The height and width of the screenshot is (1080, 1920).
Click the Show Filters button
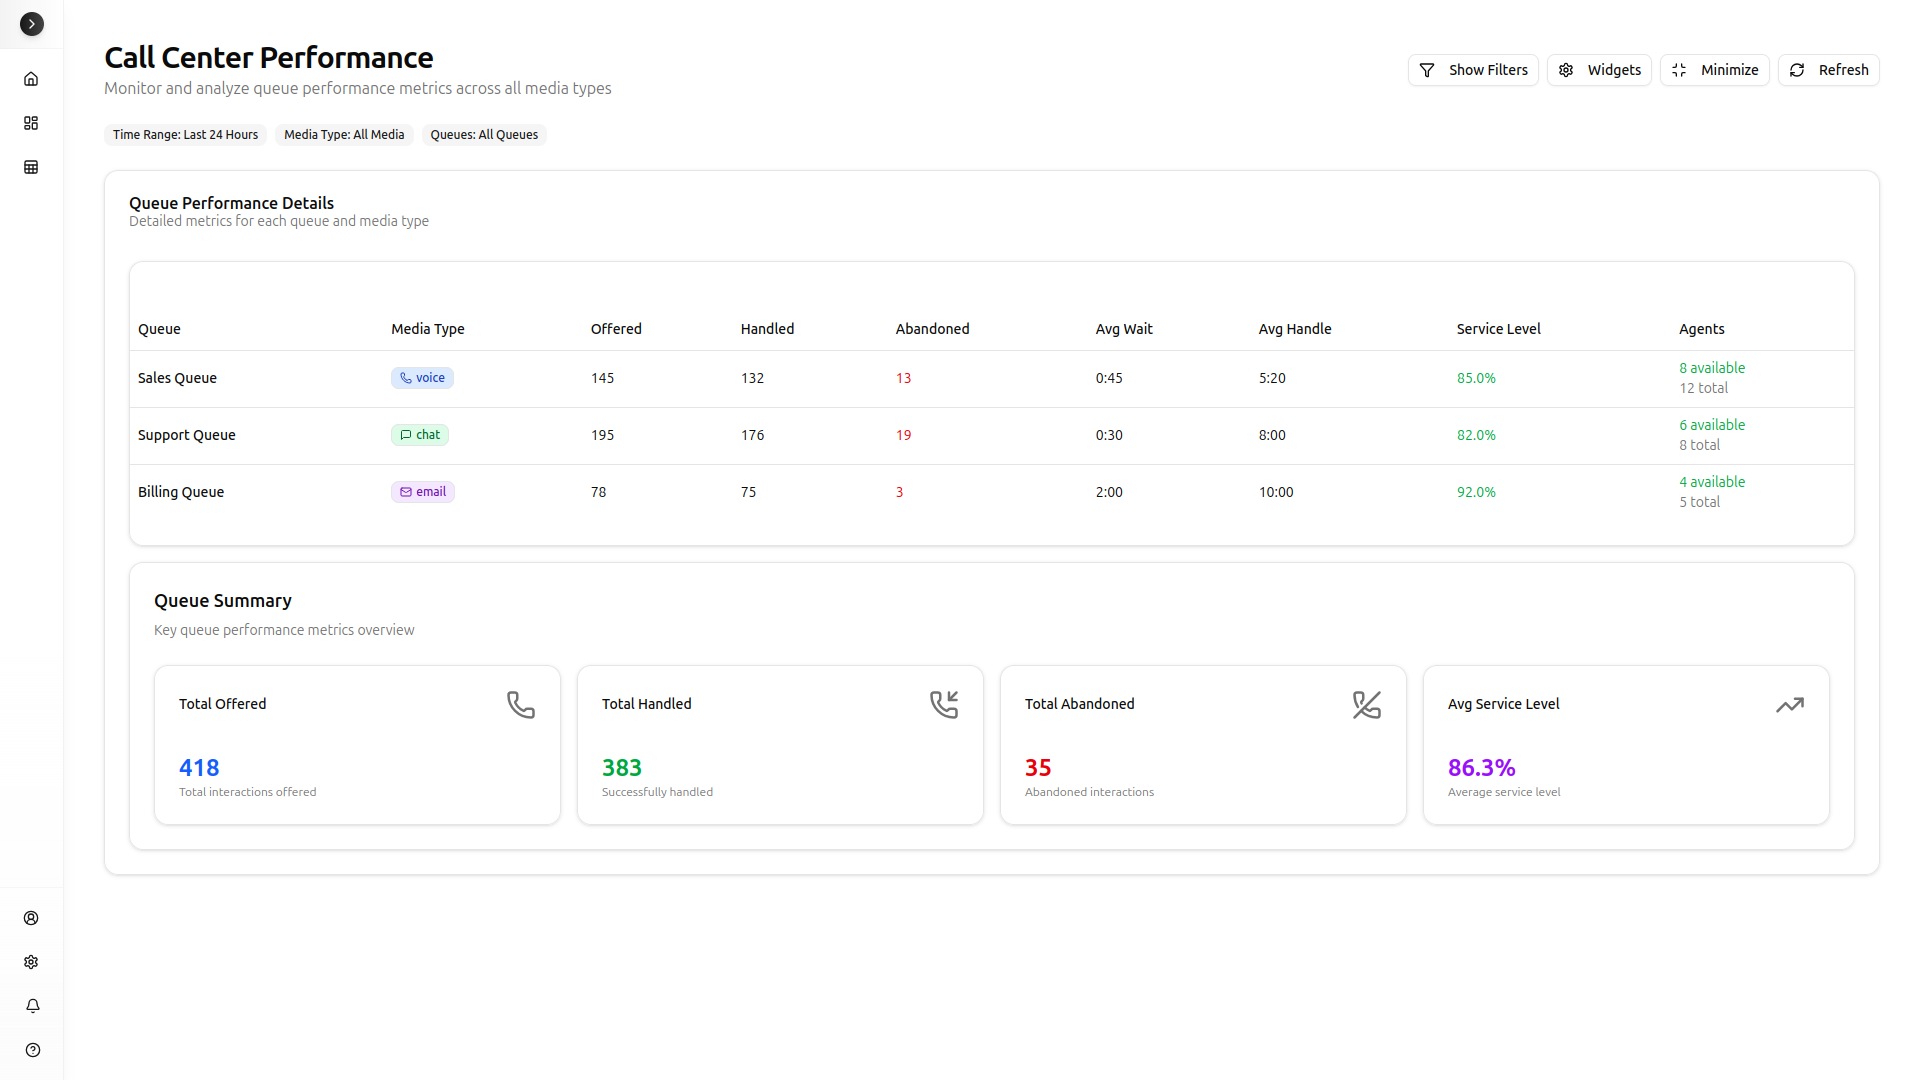(x=1473, y=70)
